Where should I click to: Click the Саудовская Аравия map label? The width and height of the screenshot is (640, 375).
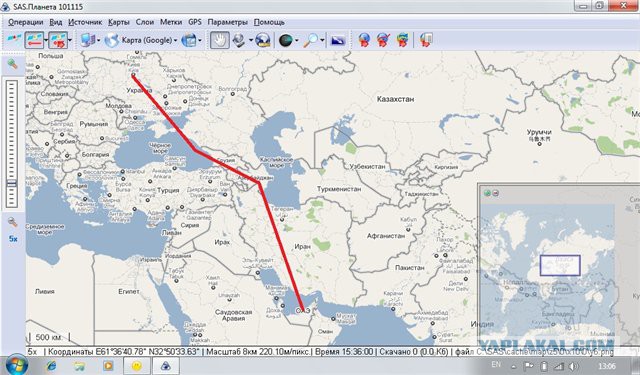233,315
